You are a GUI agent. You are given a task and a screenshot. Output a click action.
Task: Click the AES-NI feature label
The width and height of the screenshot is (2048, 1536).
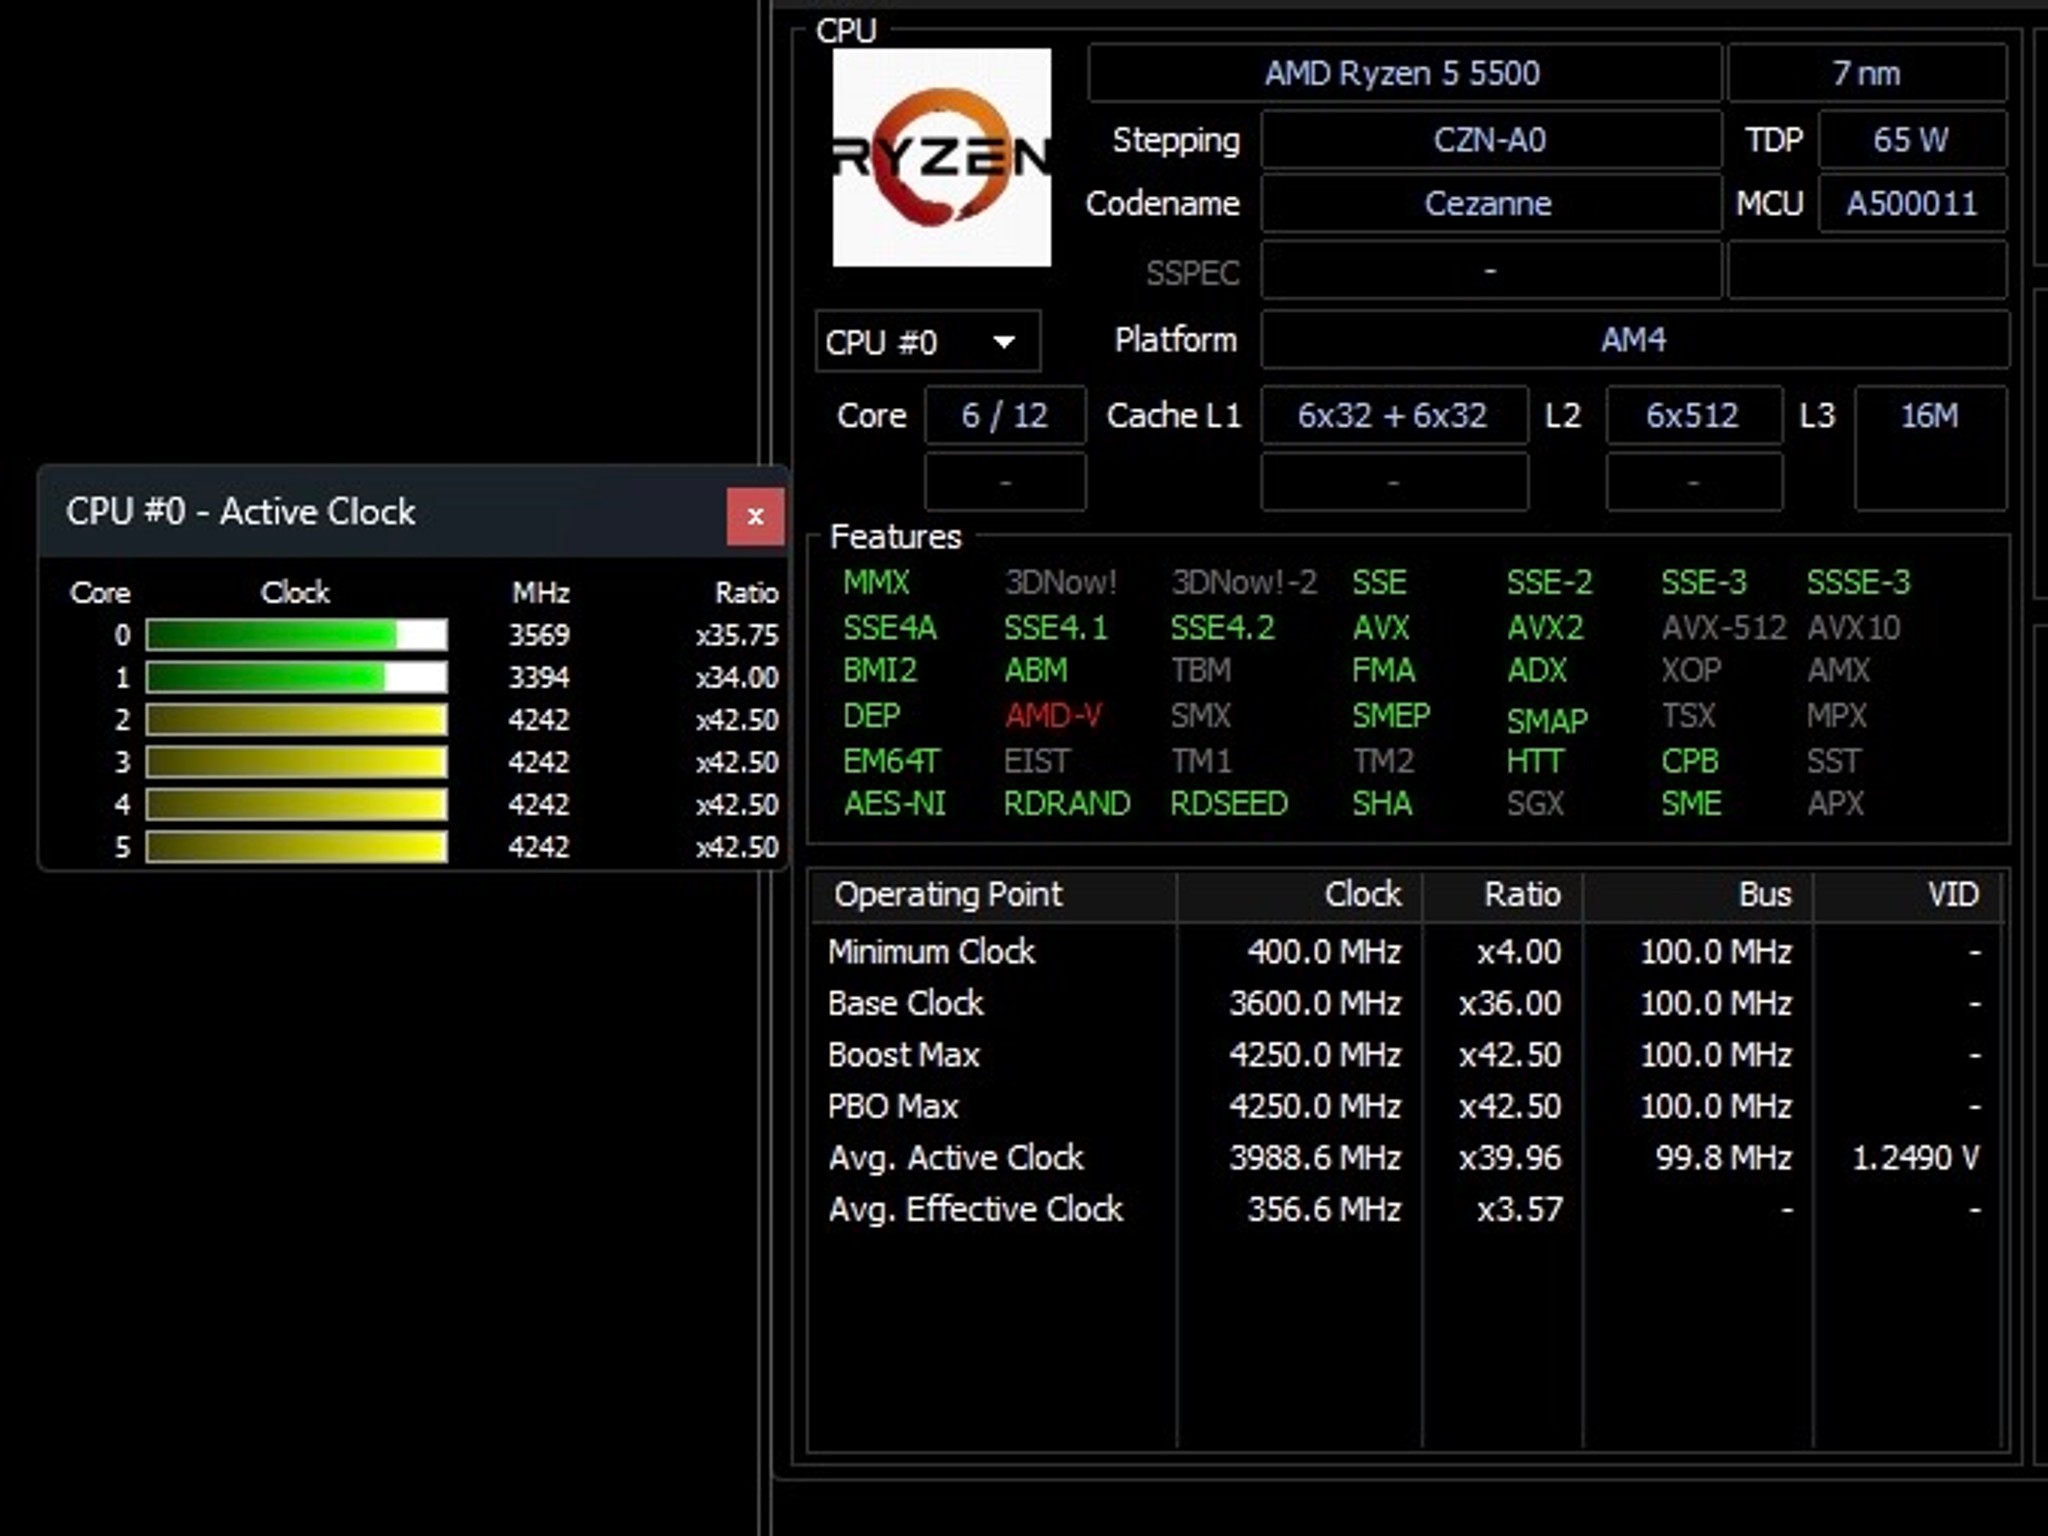click(x=894, y=804)
